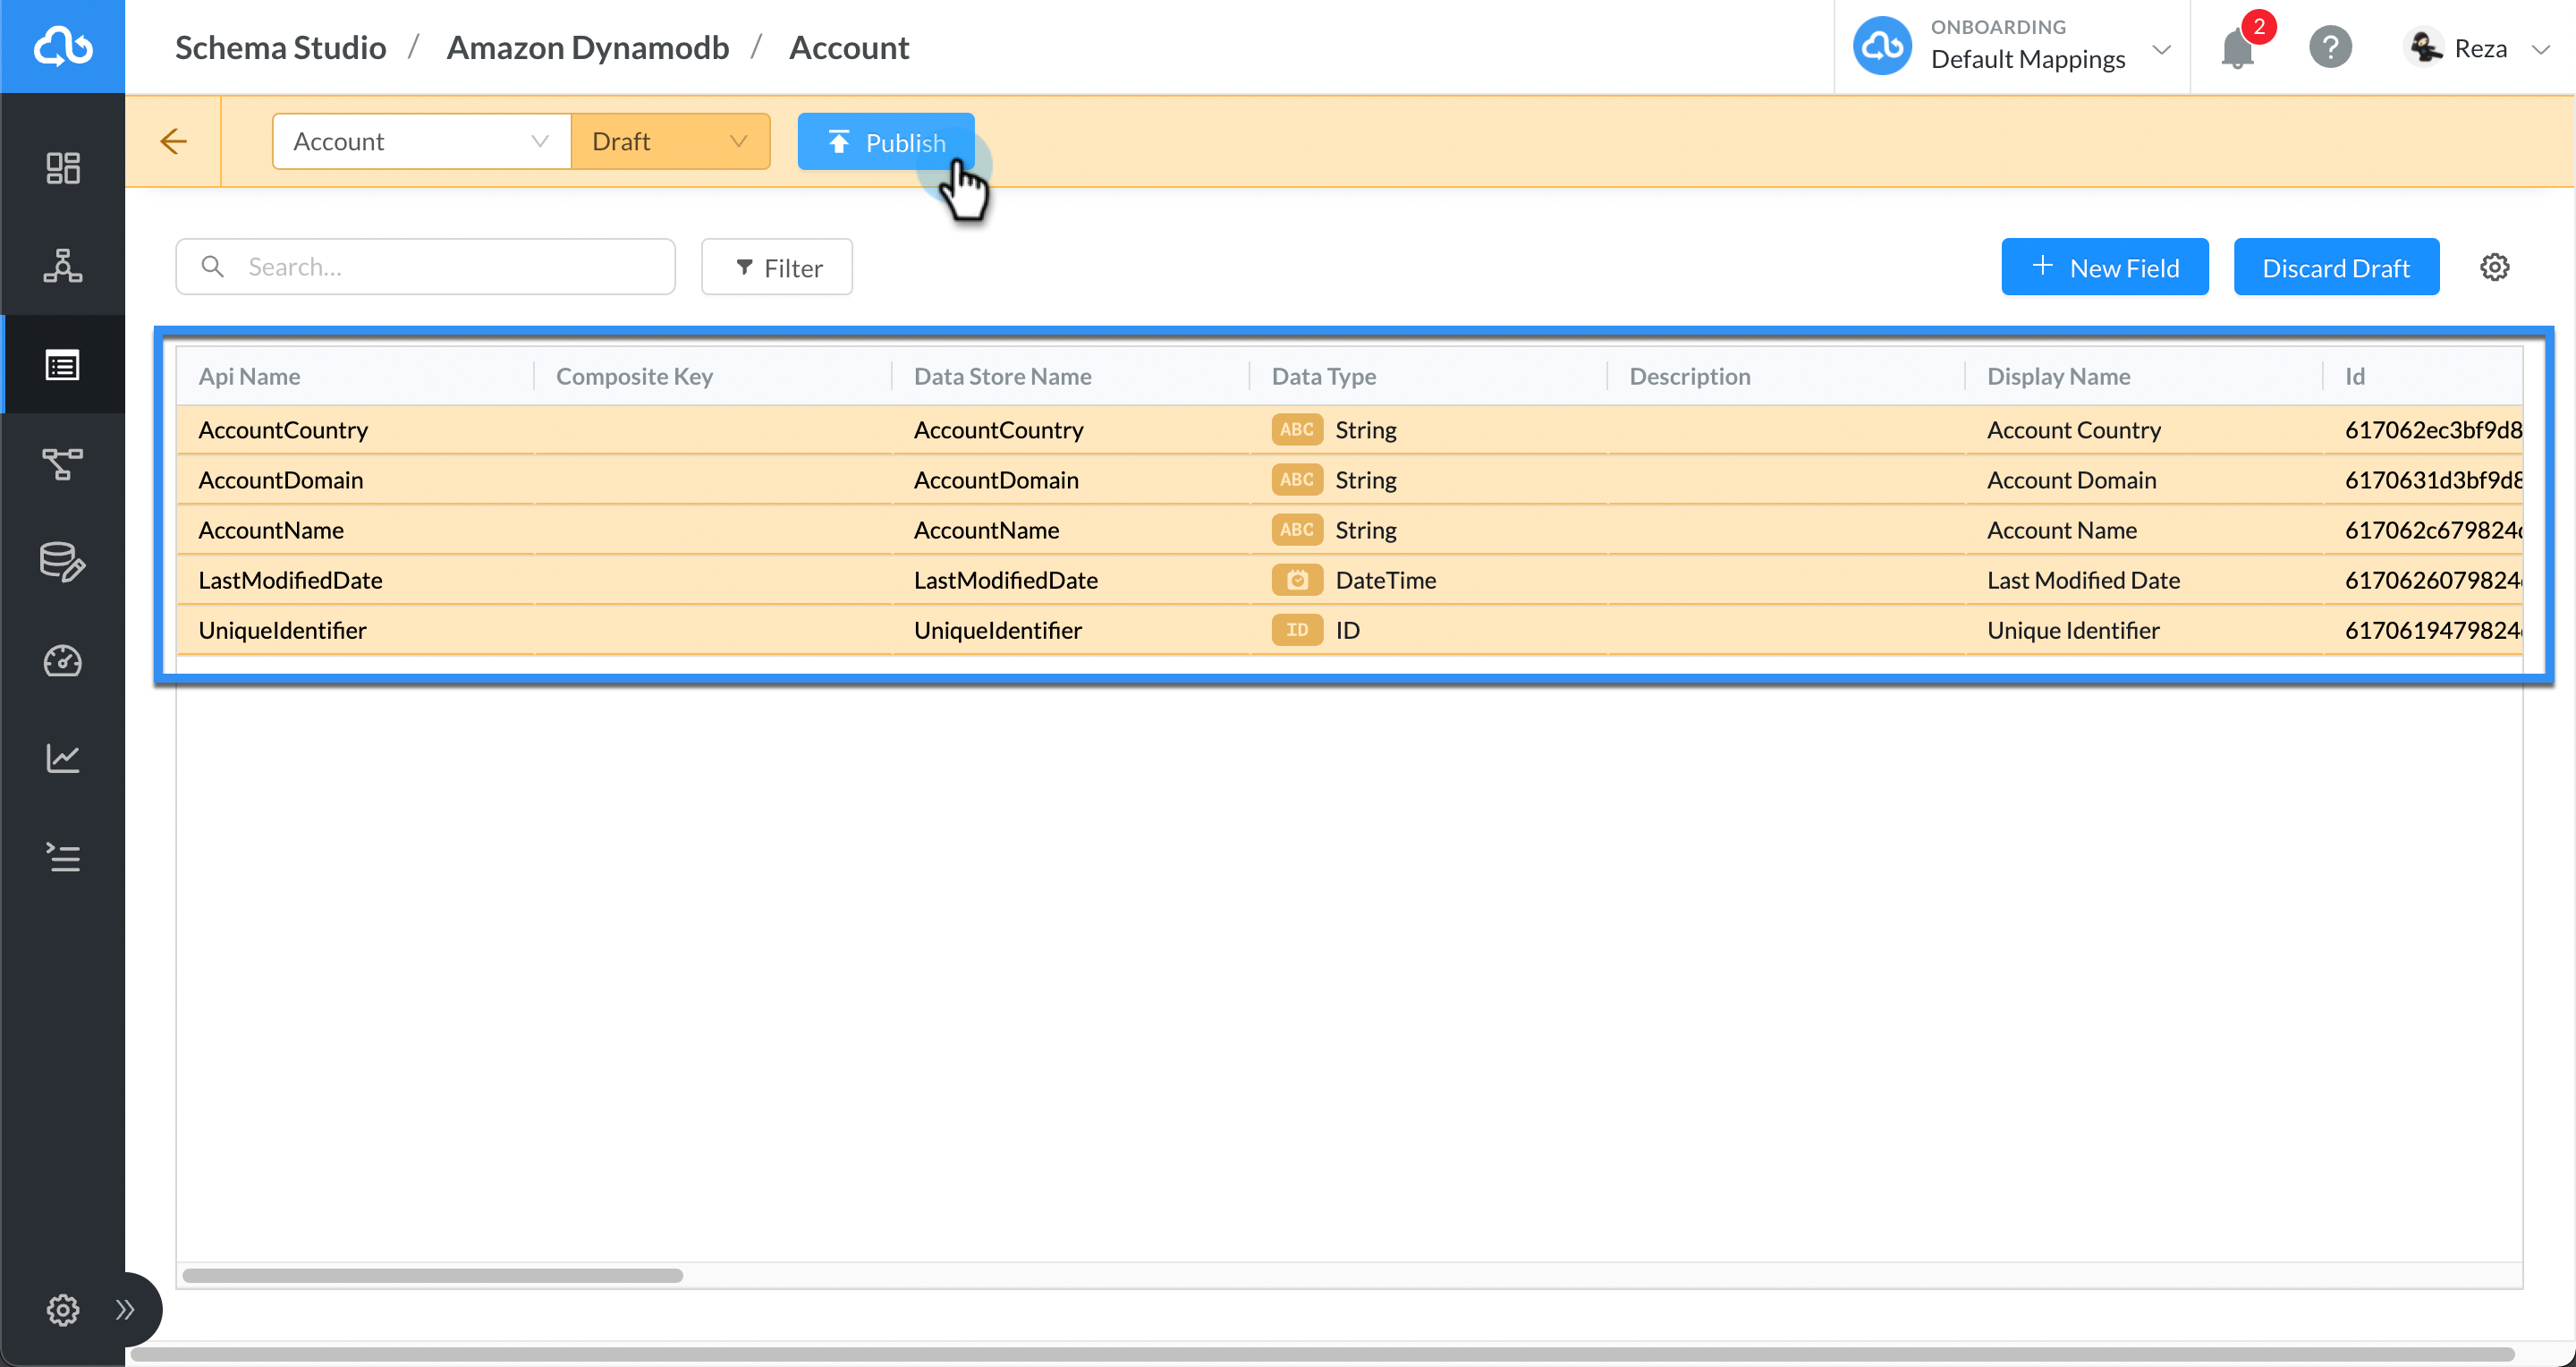Image resolution: width=2576 pixels, height=1367 pixels.
Task: Click Reza's profile avatar
Action: coord(2425,47)
